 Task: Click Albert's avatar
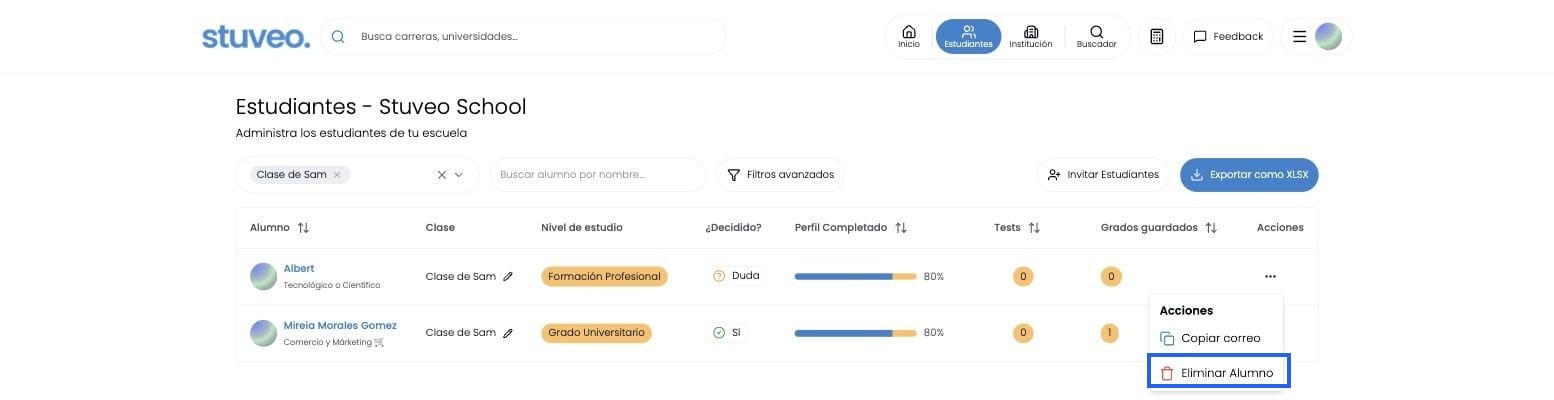point(263,276)
